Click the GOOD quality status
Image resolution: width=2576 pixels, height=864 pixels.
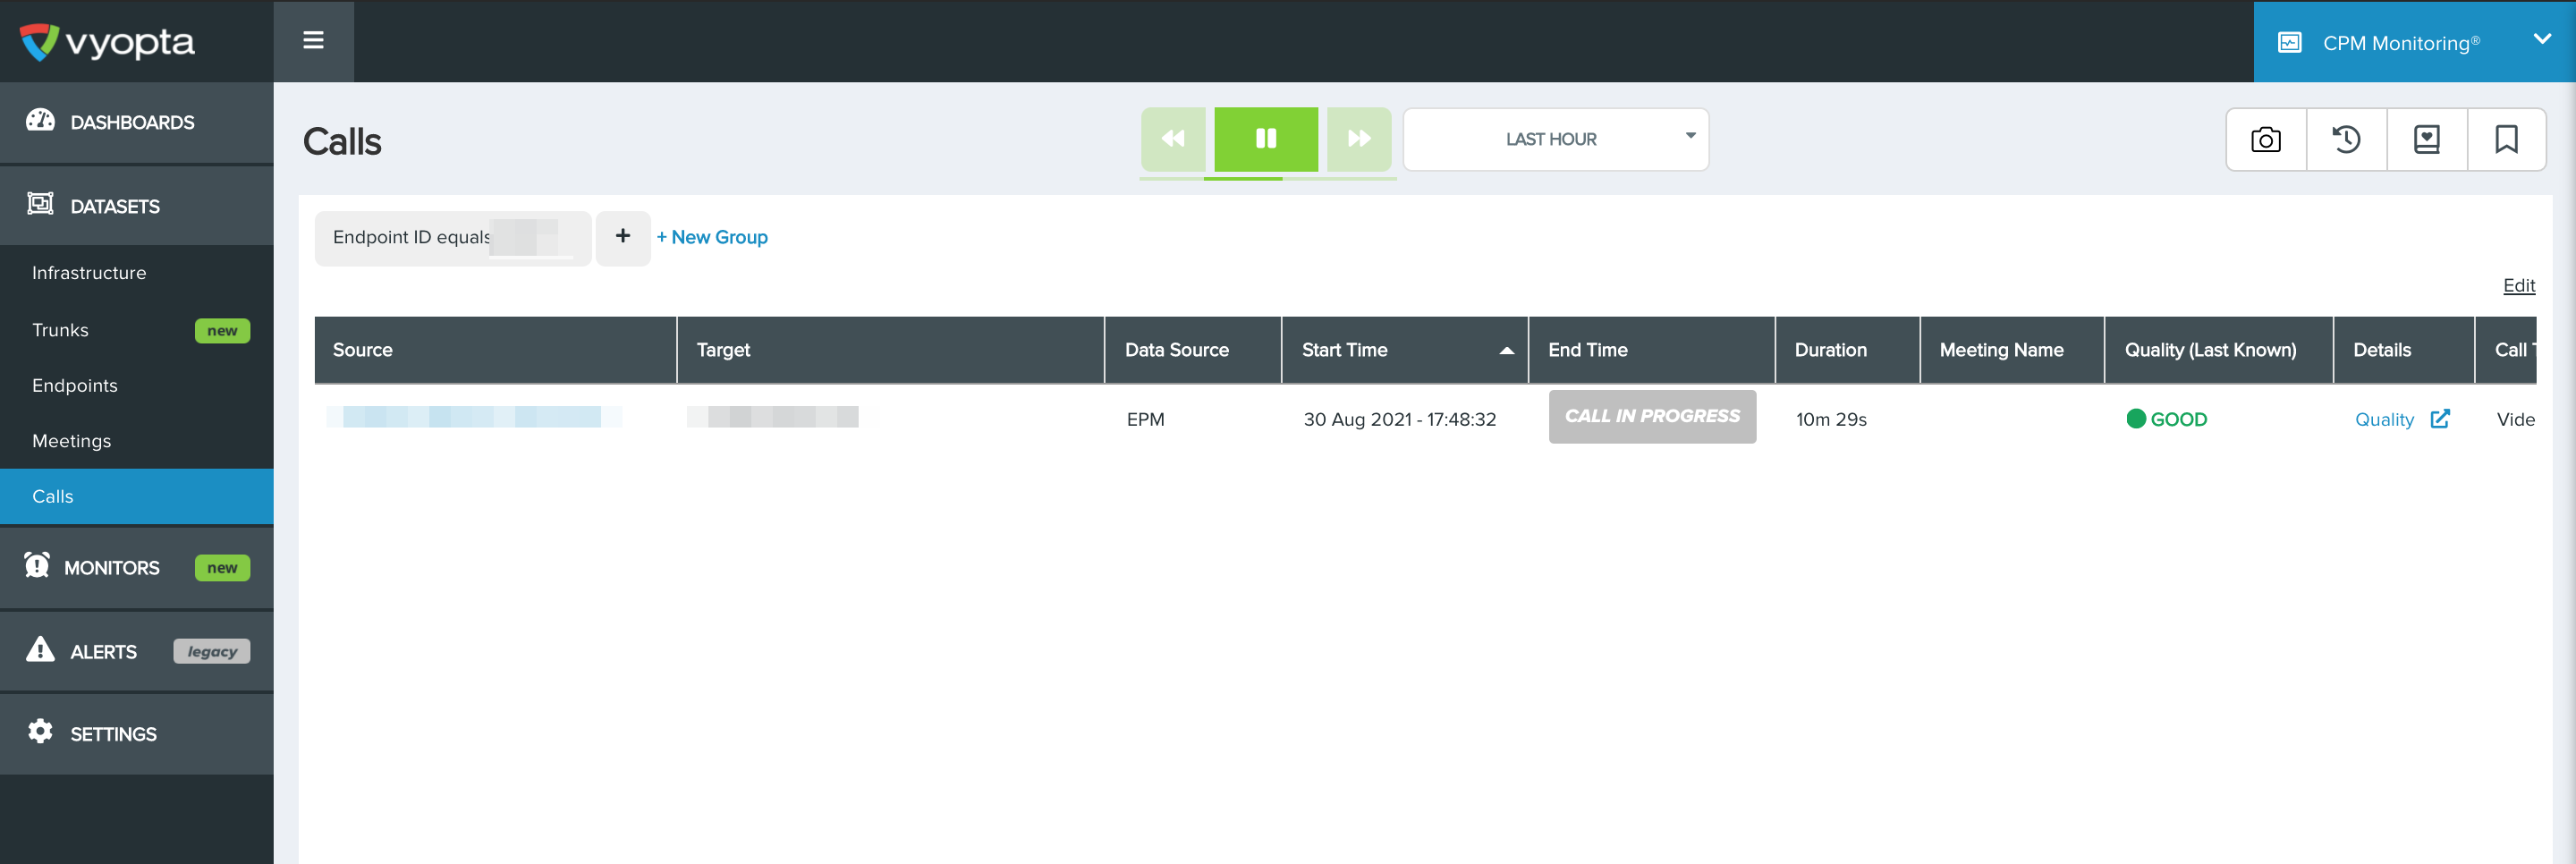pyautogui.click(x=2178, y=420)
